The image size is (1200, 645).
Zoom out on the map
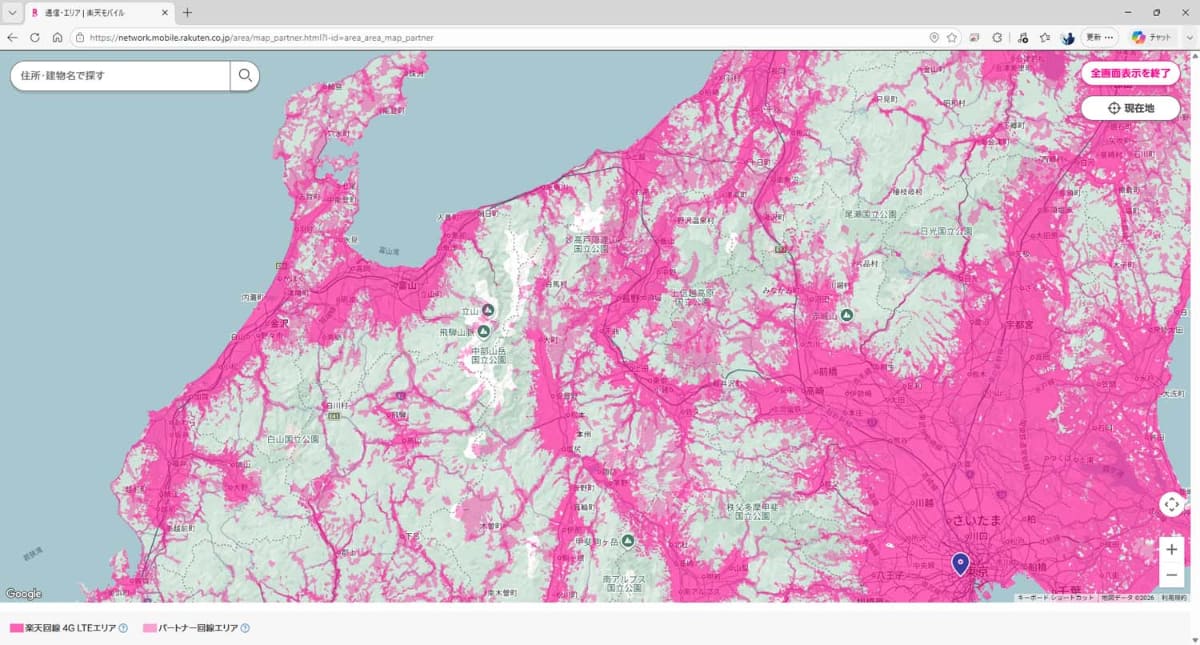[1171, 575]
